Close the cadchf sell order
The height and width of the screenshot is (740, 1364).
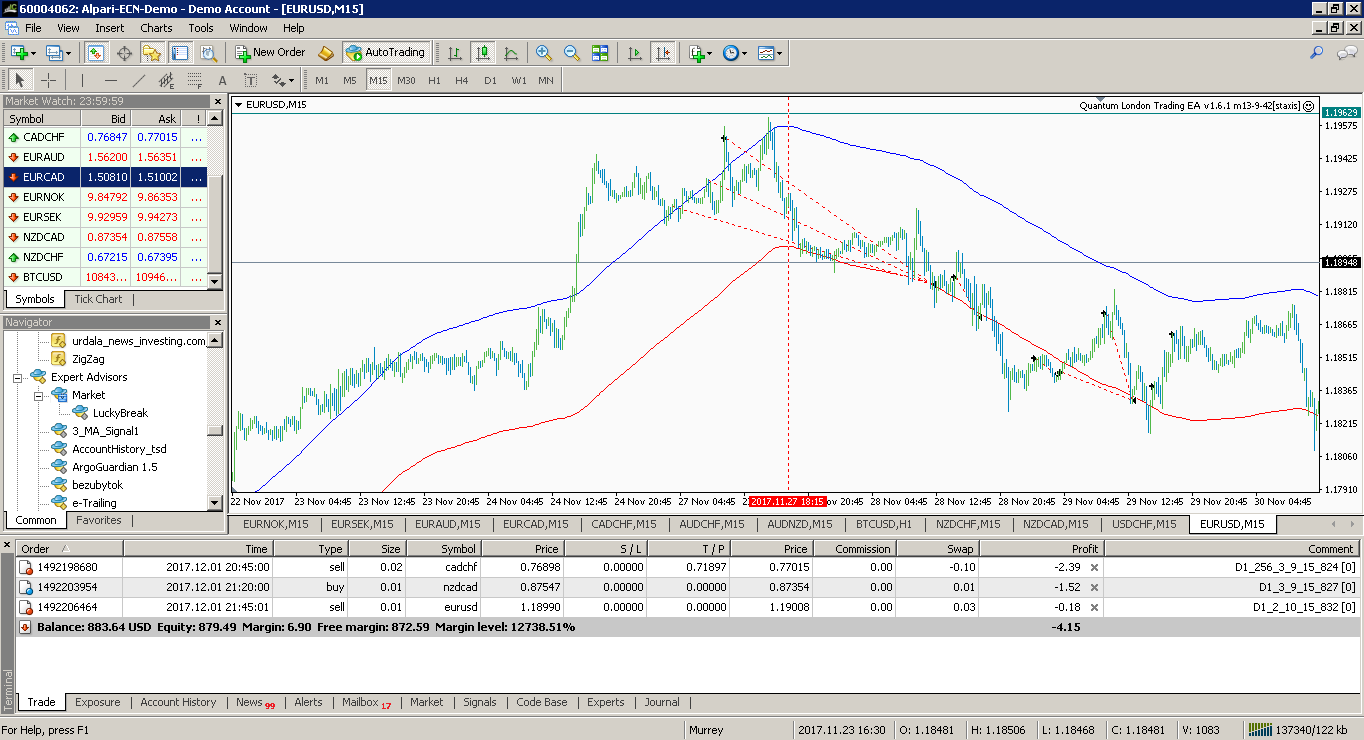tap(1094, 567)
